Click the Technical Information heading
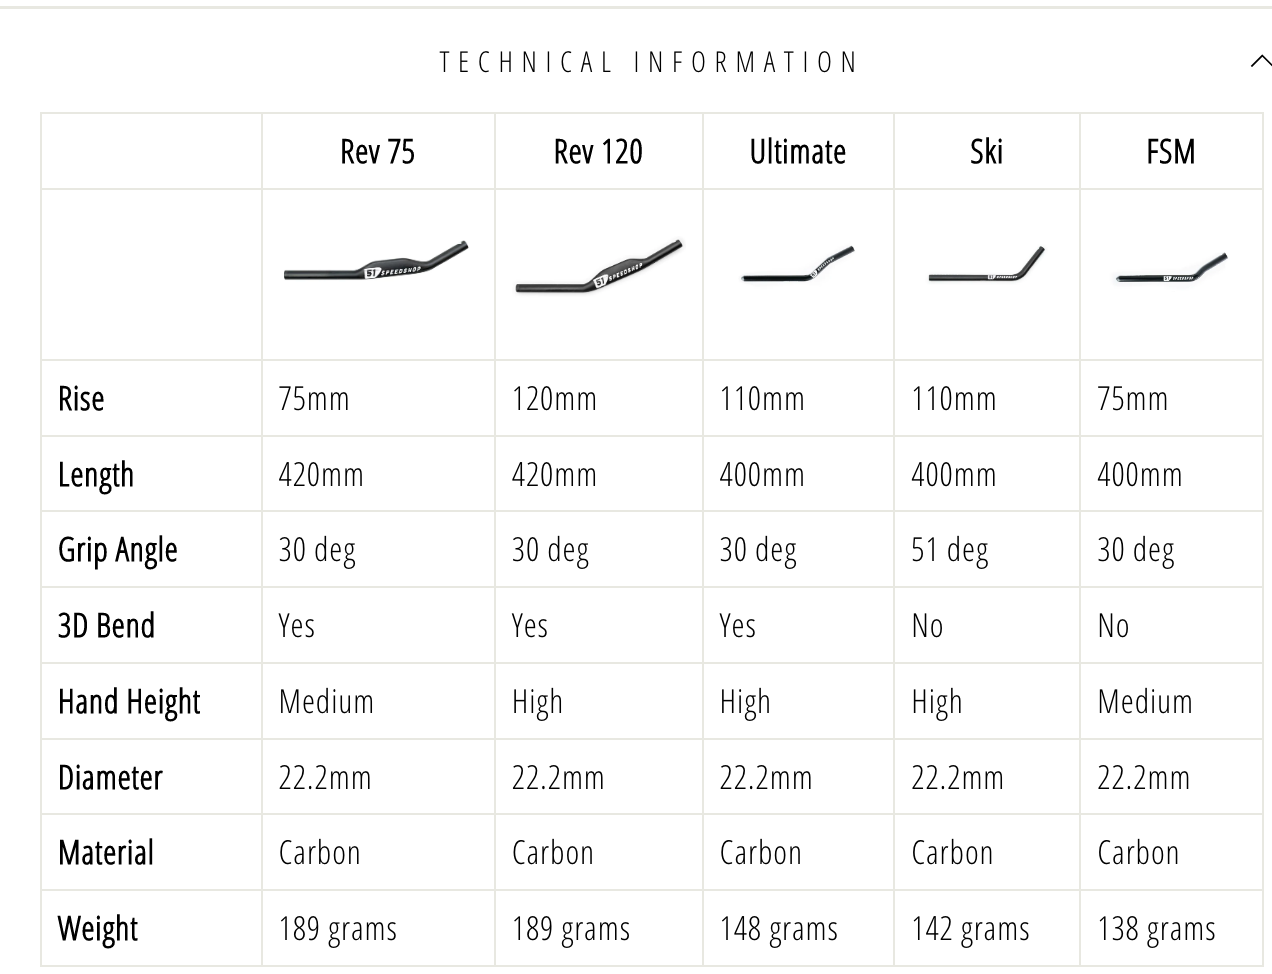Viewport: 1272px width, 974px height. 649,62
